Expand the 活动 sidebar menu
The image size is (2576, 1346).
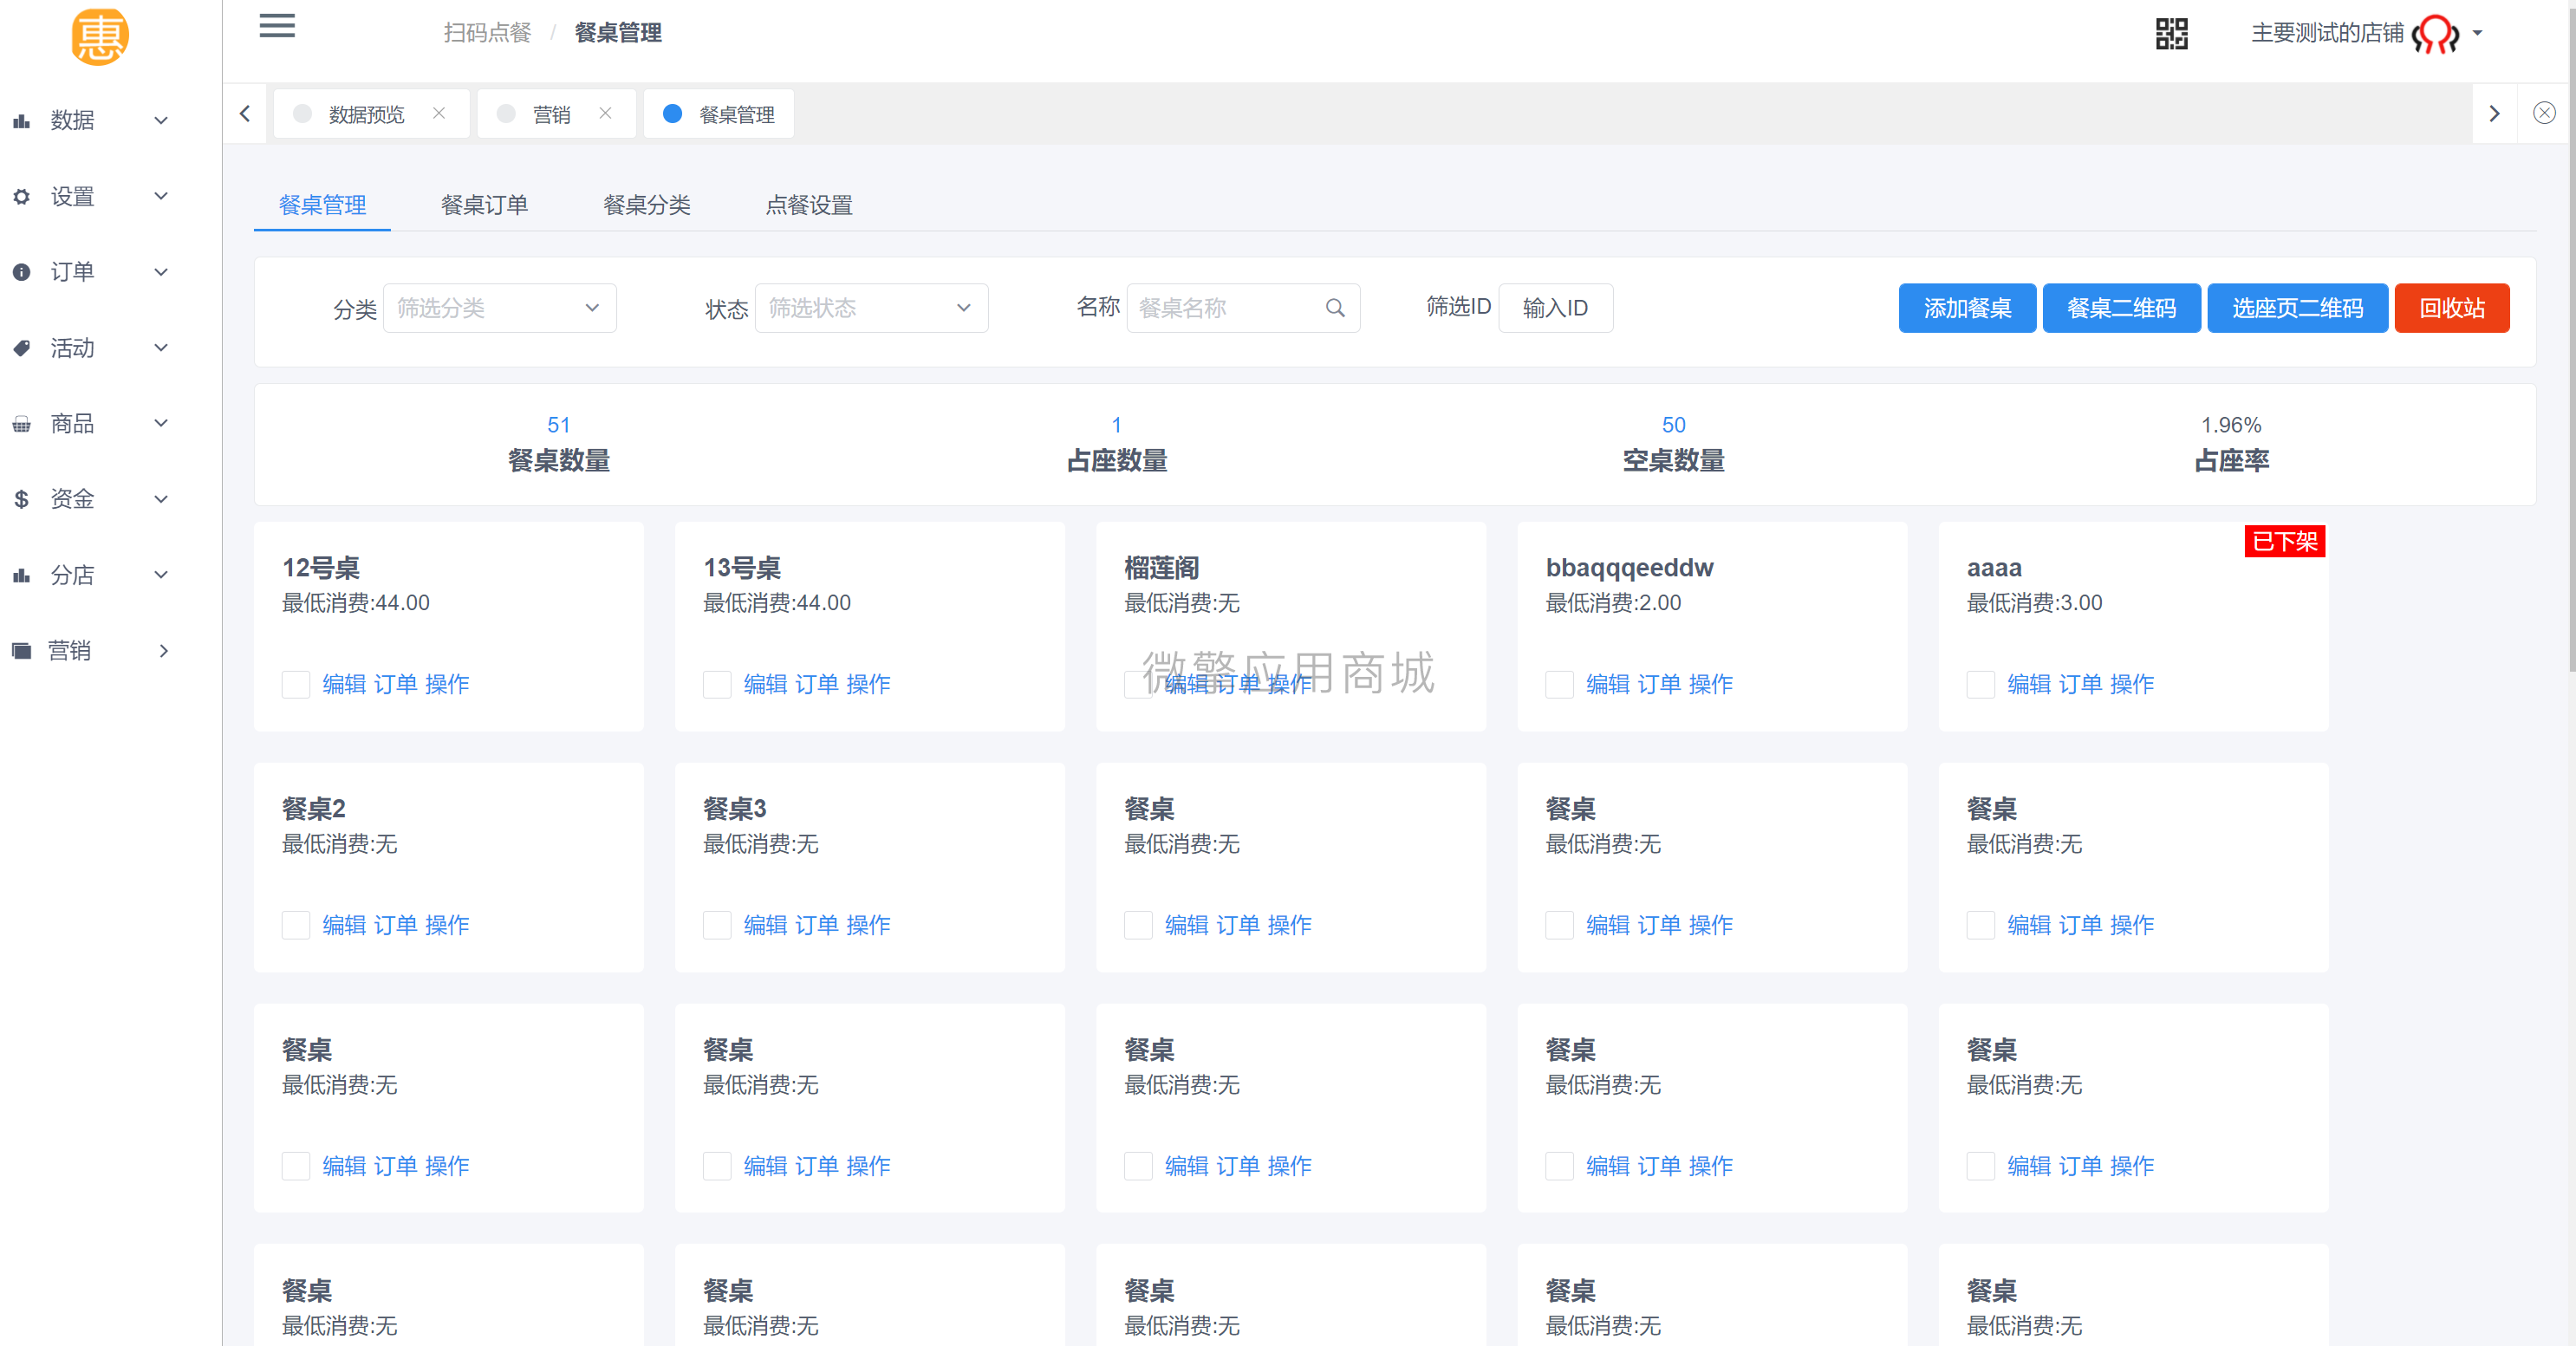[x=160, y=348]
